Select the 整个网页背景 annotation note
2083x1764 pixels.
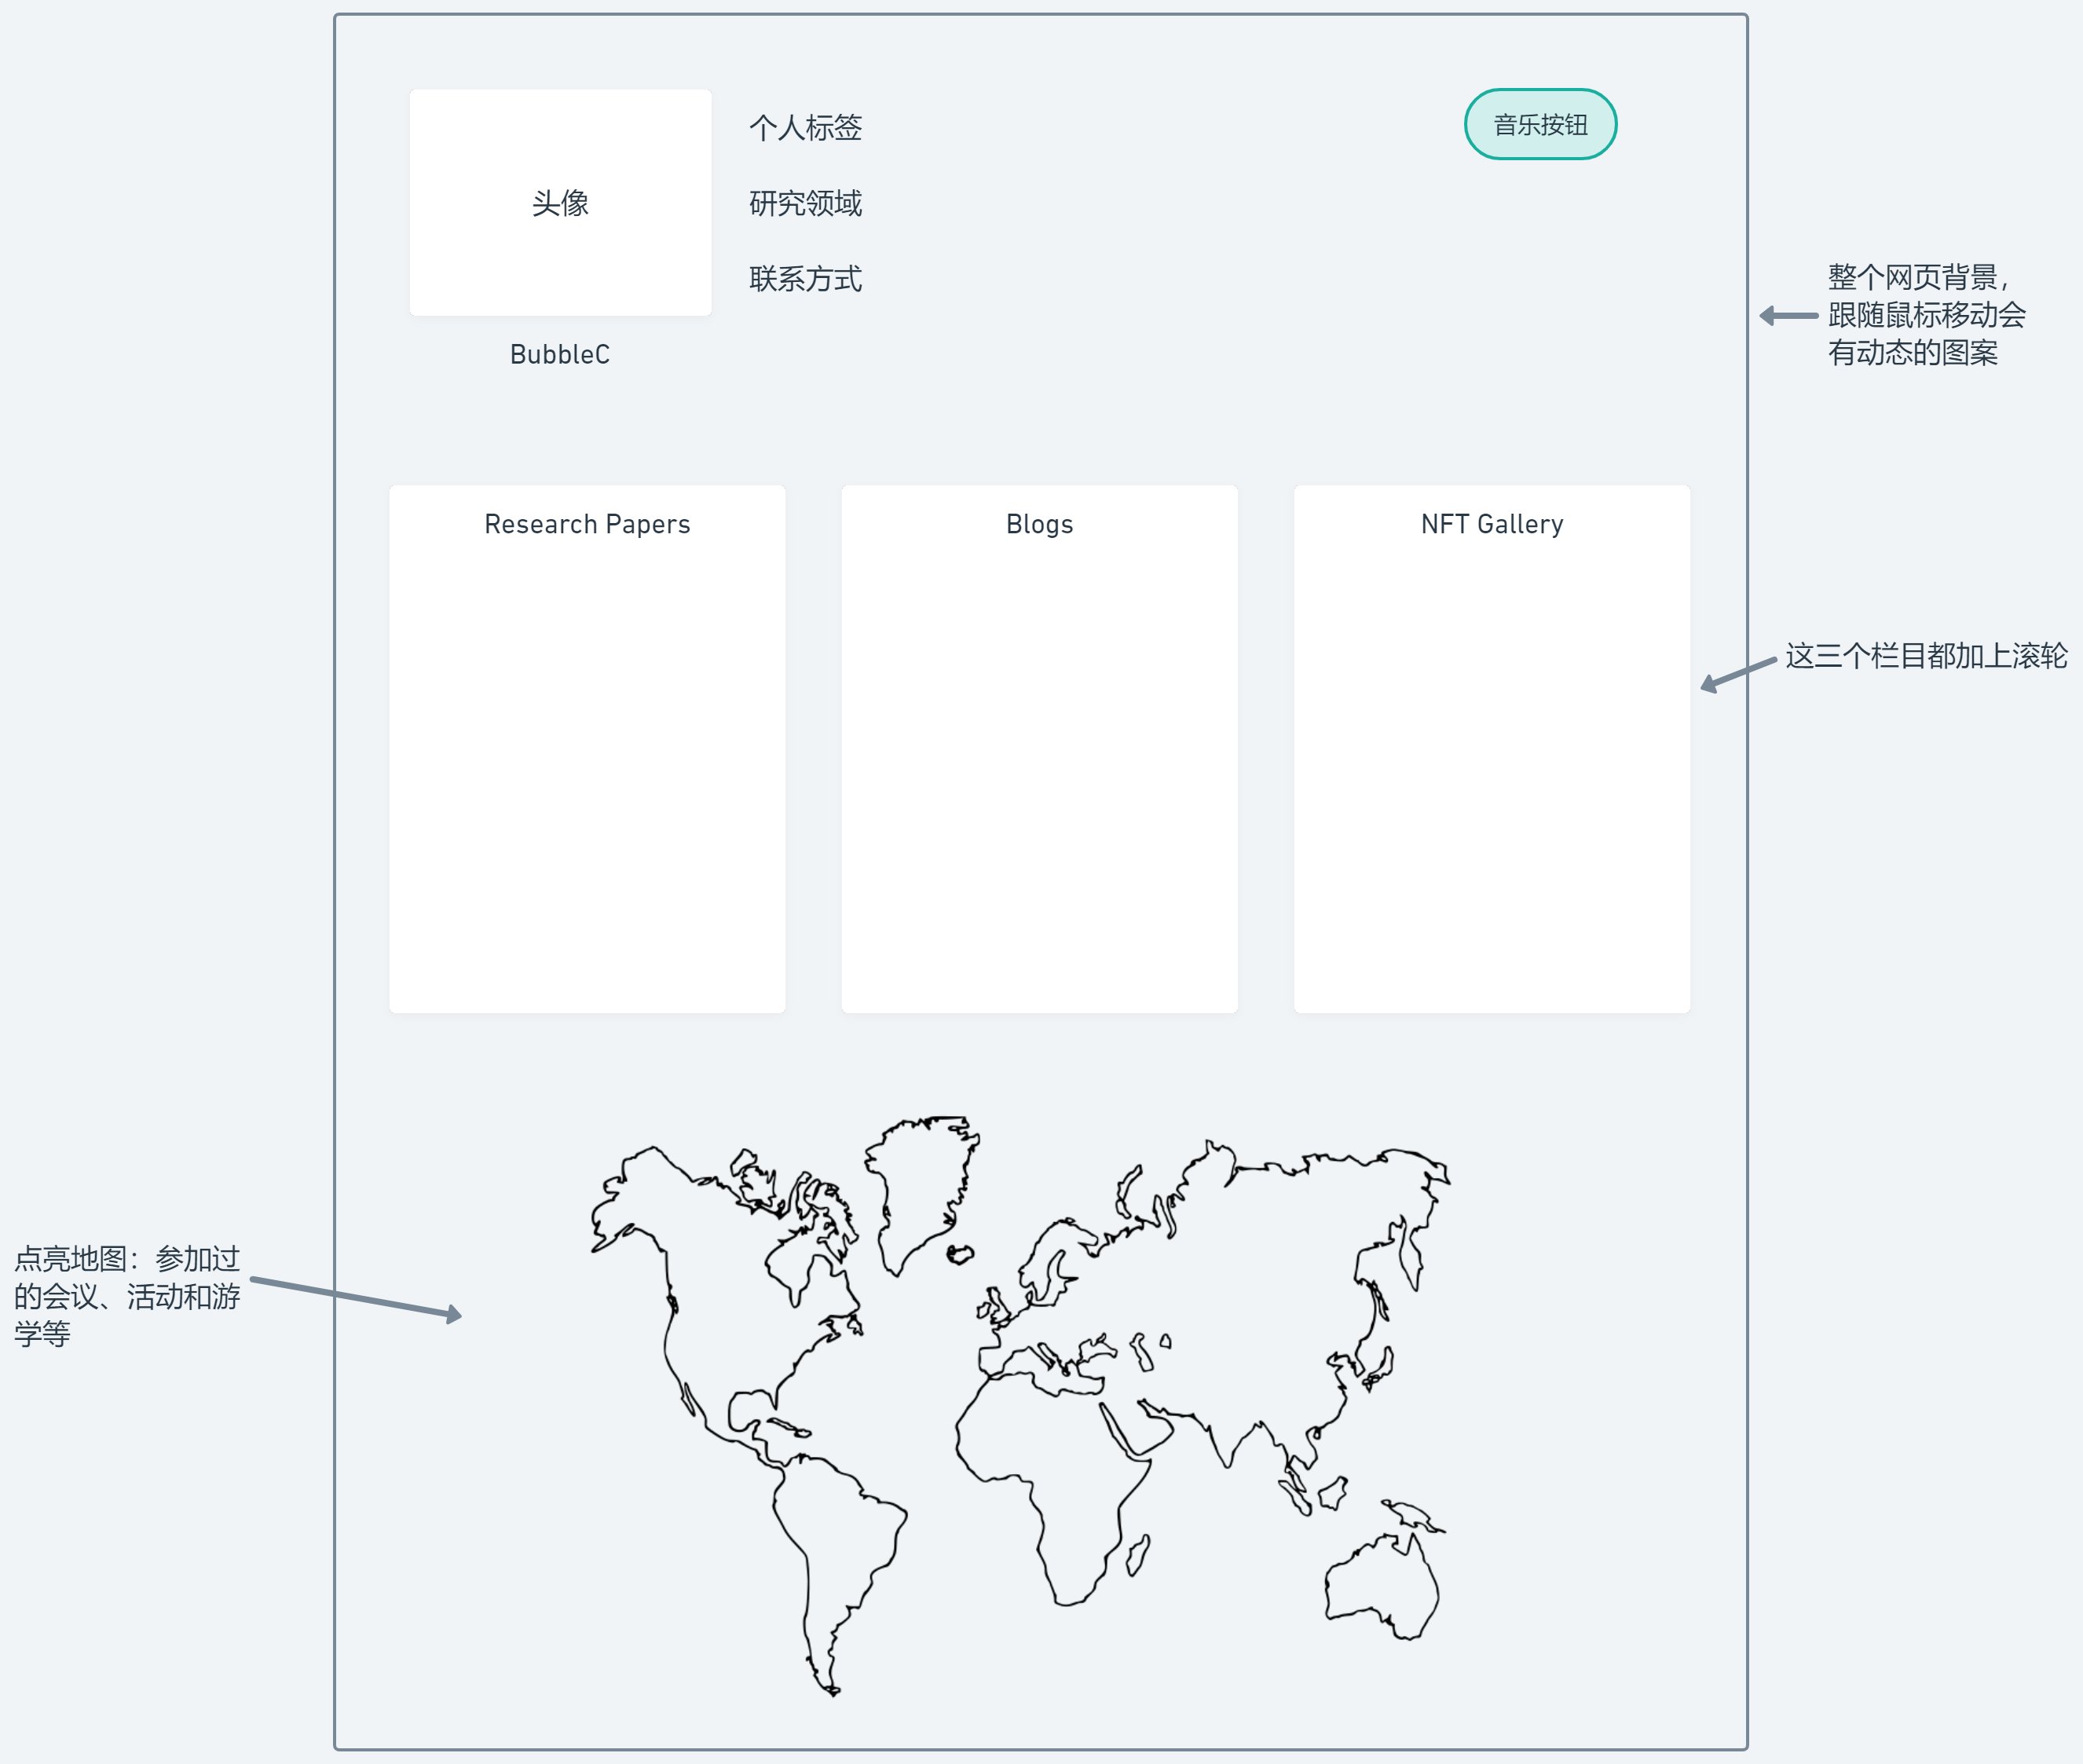coord(1926,315)
